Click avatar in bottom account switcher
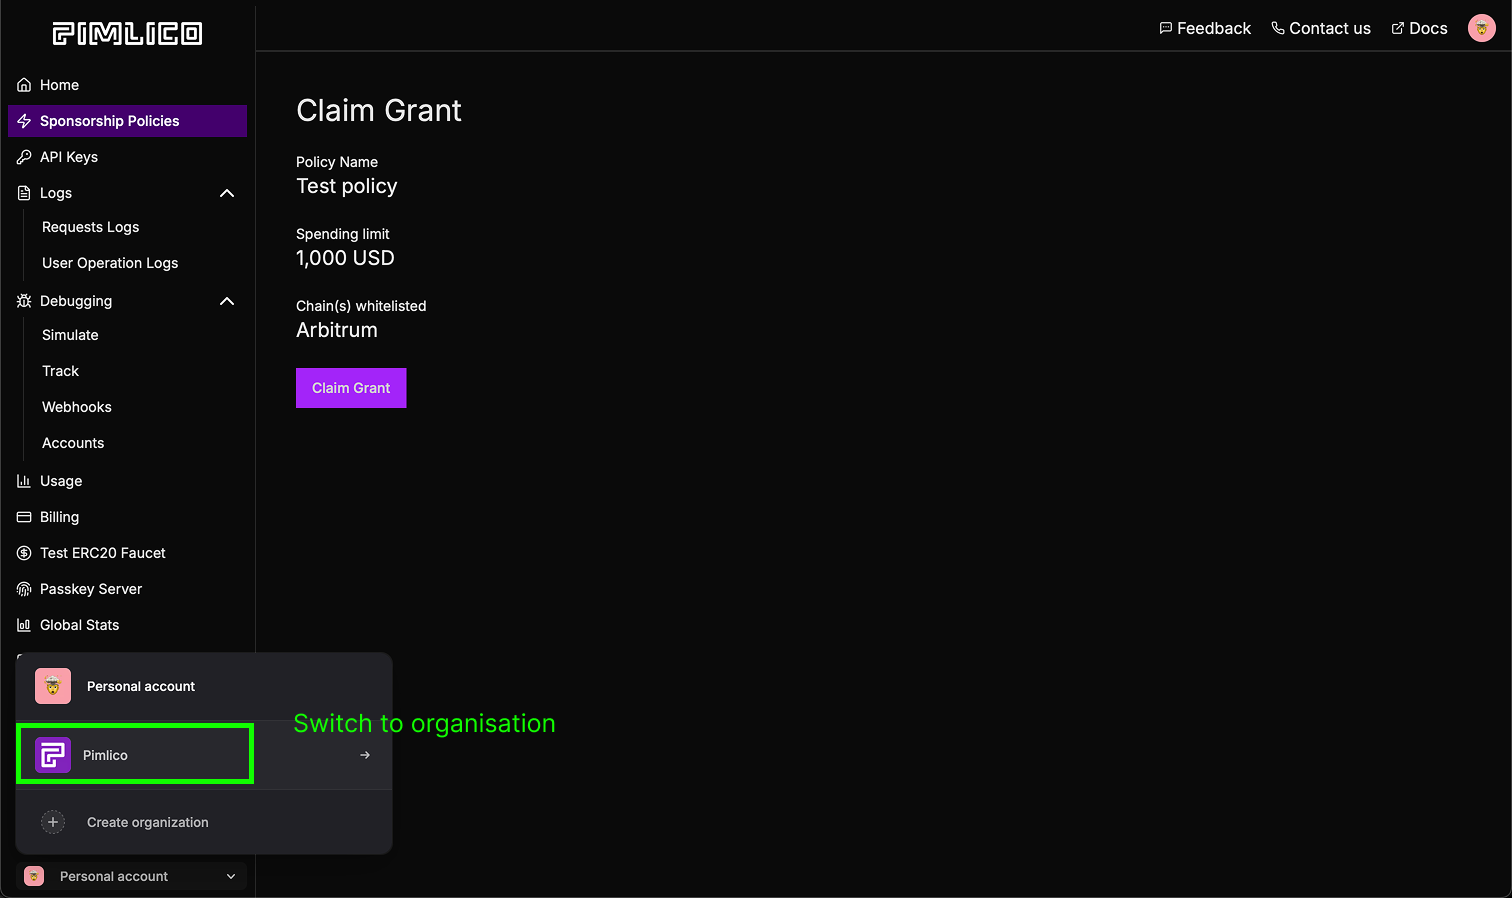This screenshot has height=898, width=1512. (x=34, y=876)
